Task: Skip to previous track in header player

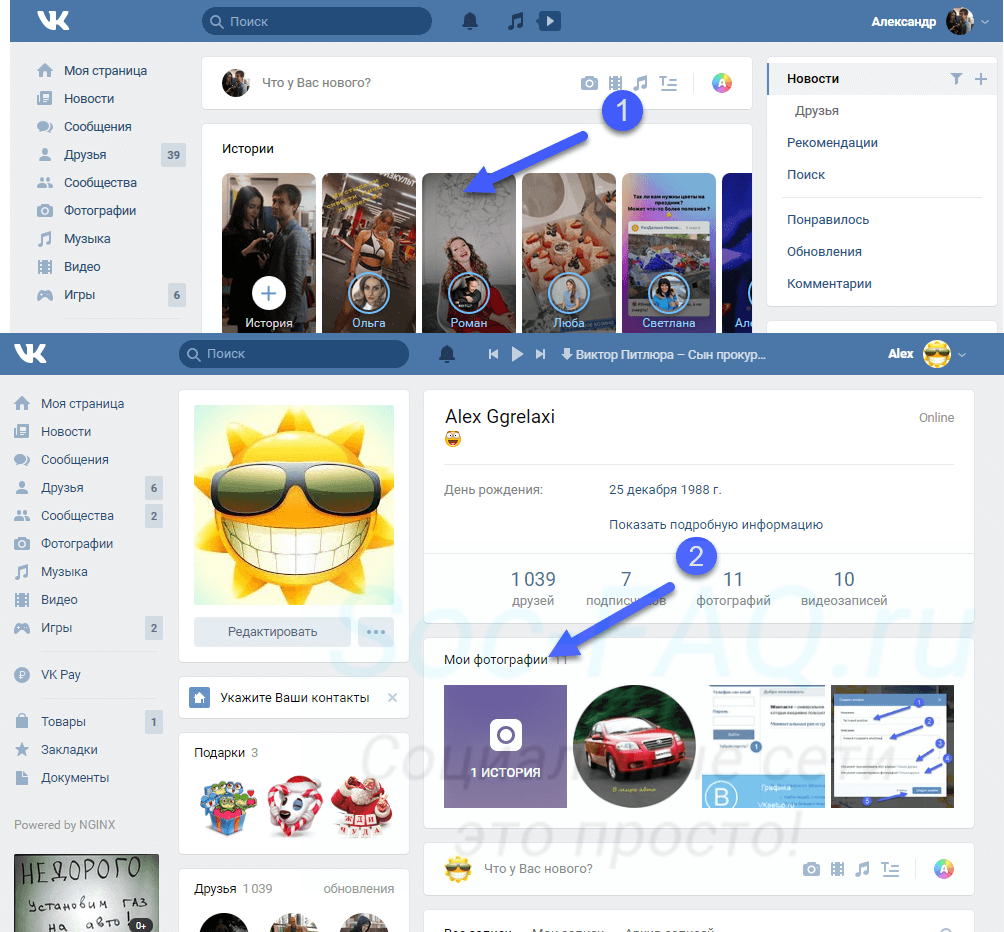Action: 493,354
